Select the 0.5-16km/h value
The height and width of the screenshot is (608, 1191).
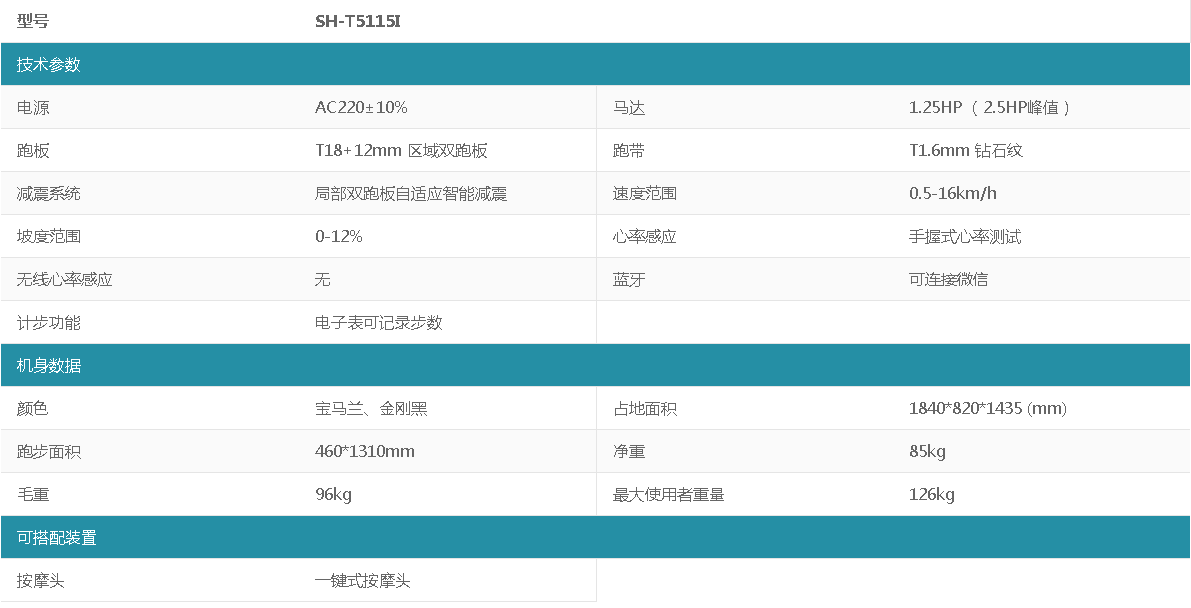click(952, 194)
